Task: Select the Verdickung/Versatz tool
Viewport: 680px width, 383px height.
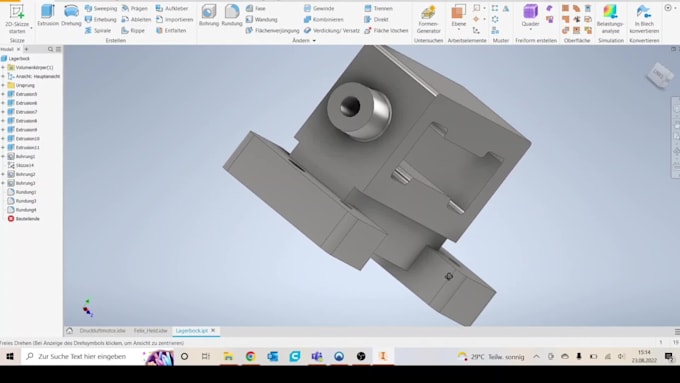Action: [332, 30]
